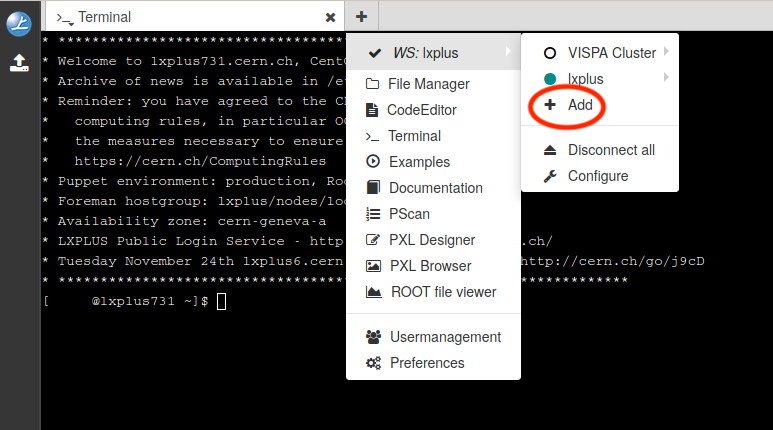Open new tab with plus button
This screenshot has height=430, width=773.
pyautogui.click(x=361, y=16)
